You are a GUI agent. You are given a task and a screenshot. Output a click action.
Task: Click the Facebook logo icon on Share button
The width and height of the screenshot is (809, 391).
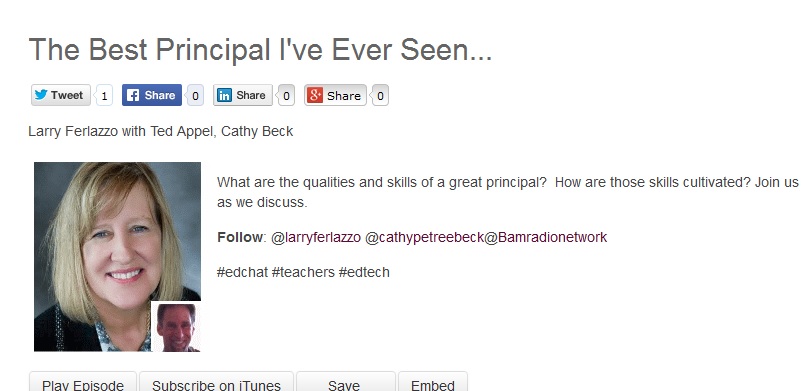point(133,95)
